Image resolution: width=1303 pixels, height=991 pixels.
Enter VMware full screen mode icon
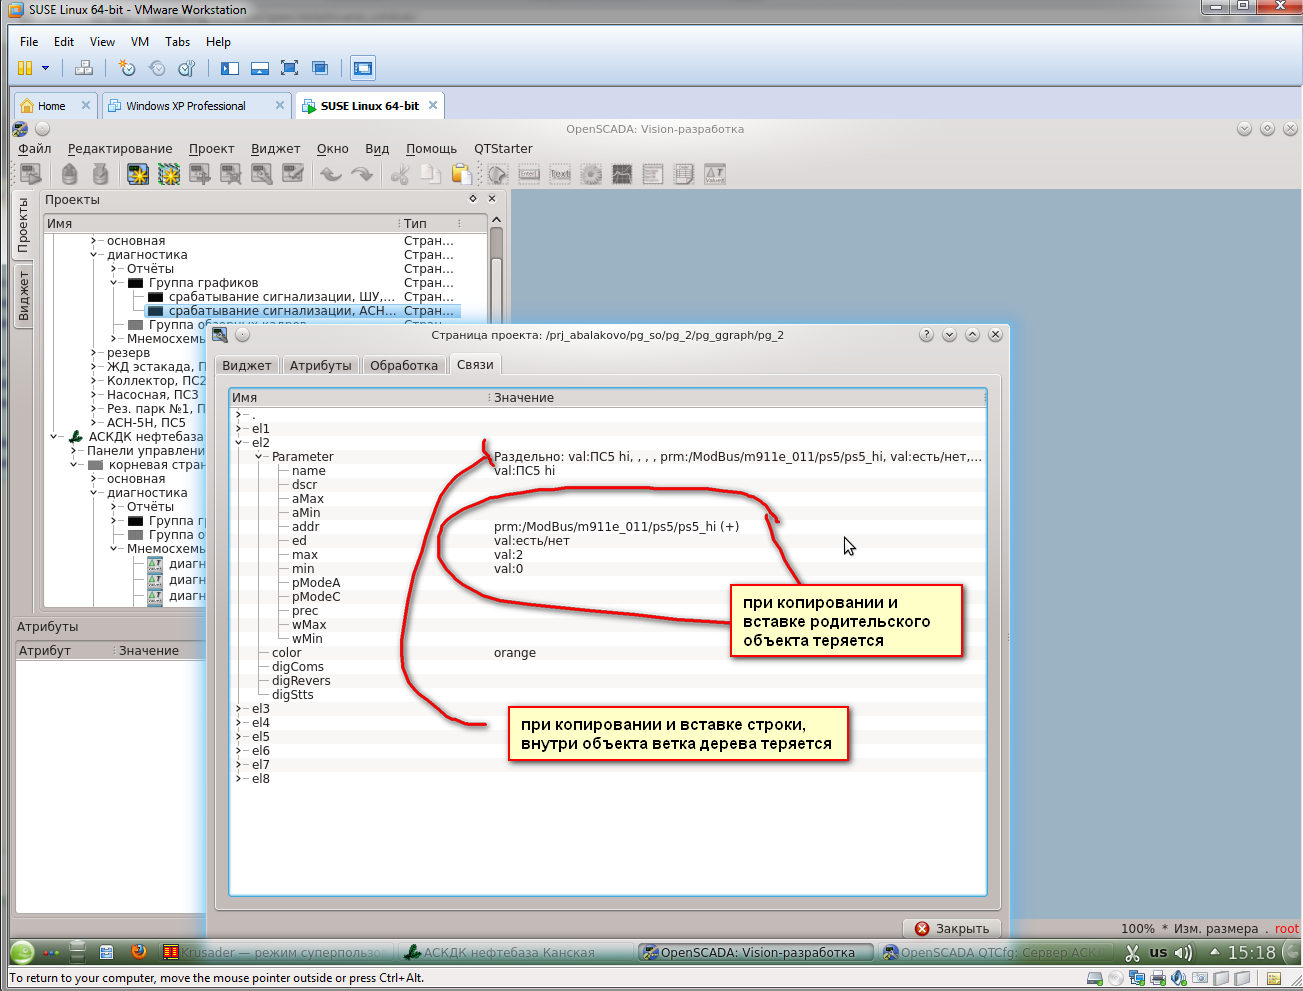coord(289,68)
